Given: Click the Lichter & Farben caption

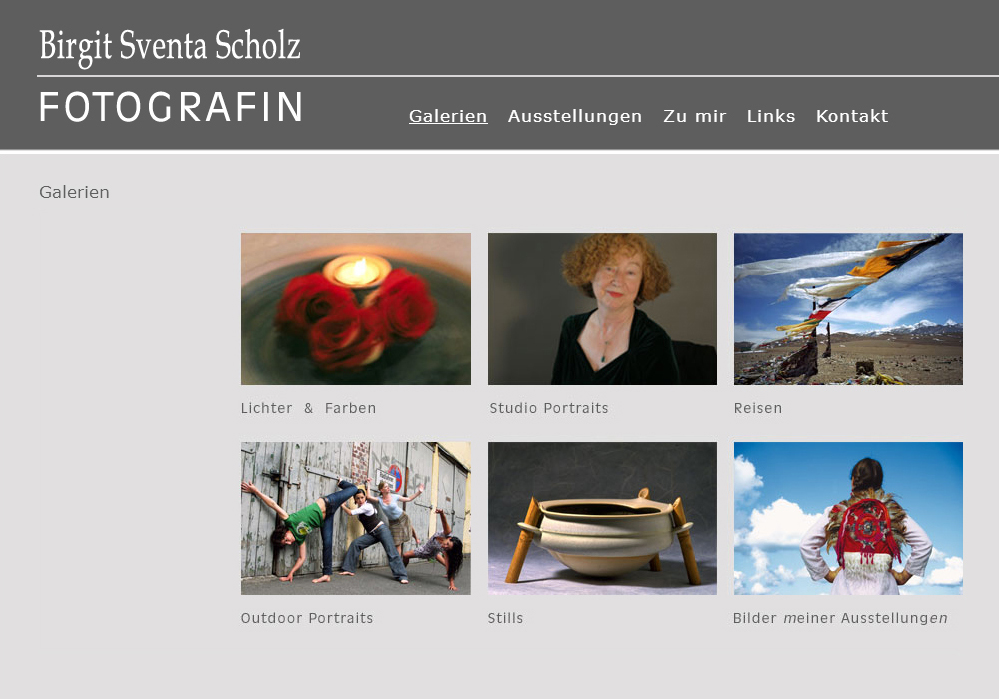Looking at the screenshot, I should coord(308,408).
